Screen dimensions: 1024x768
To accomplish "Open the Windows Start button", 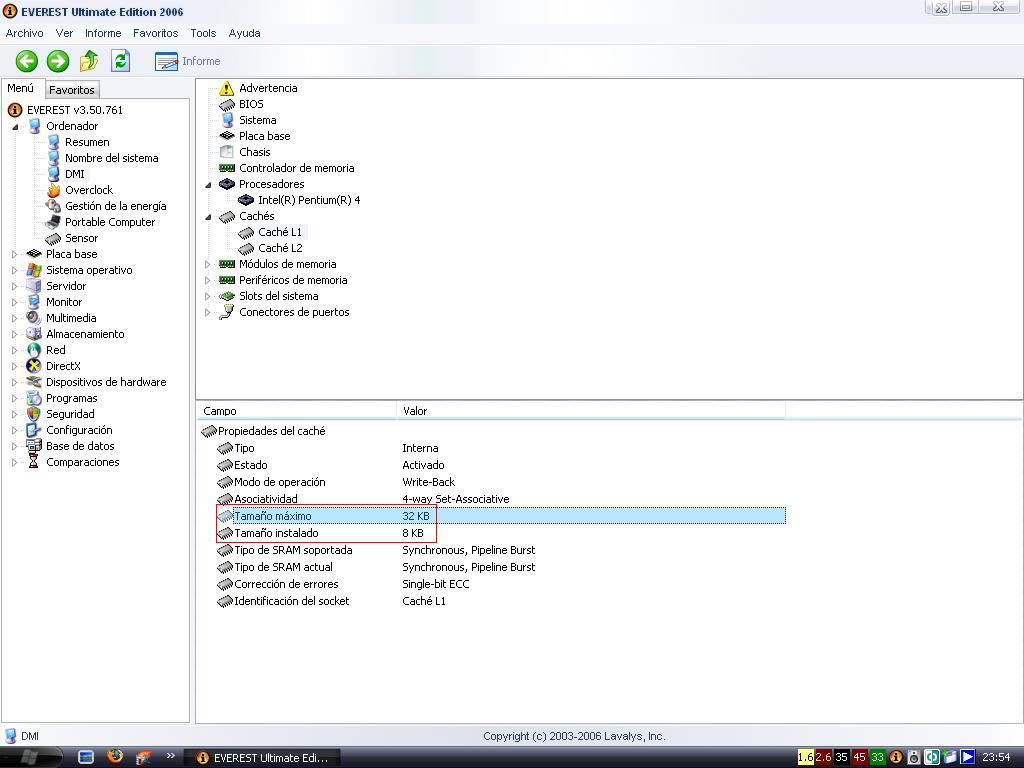I will pyautogui.click(x=31, y=758).
